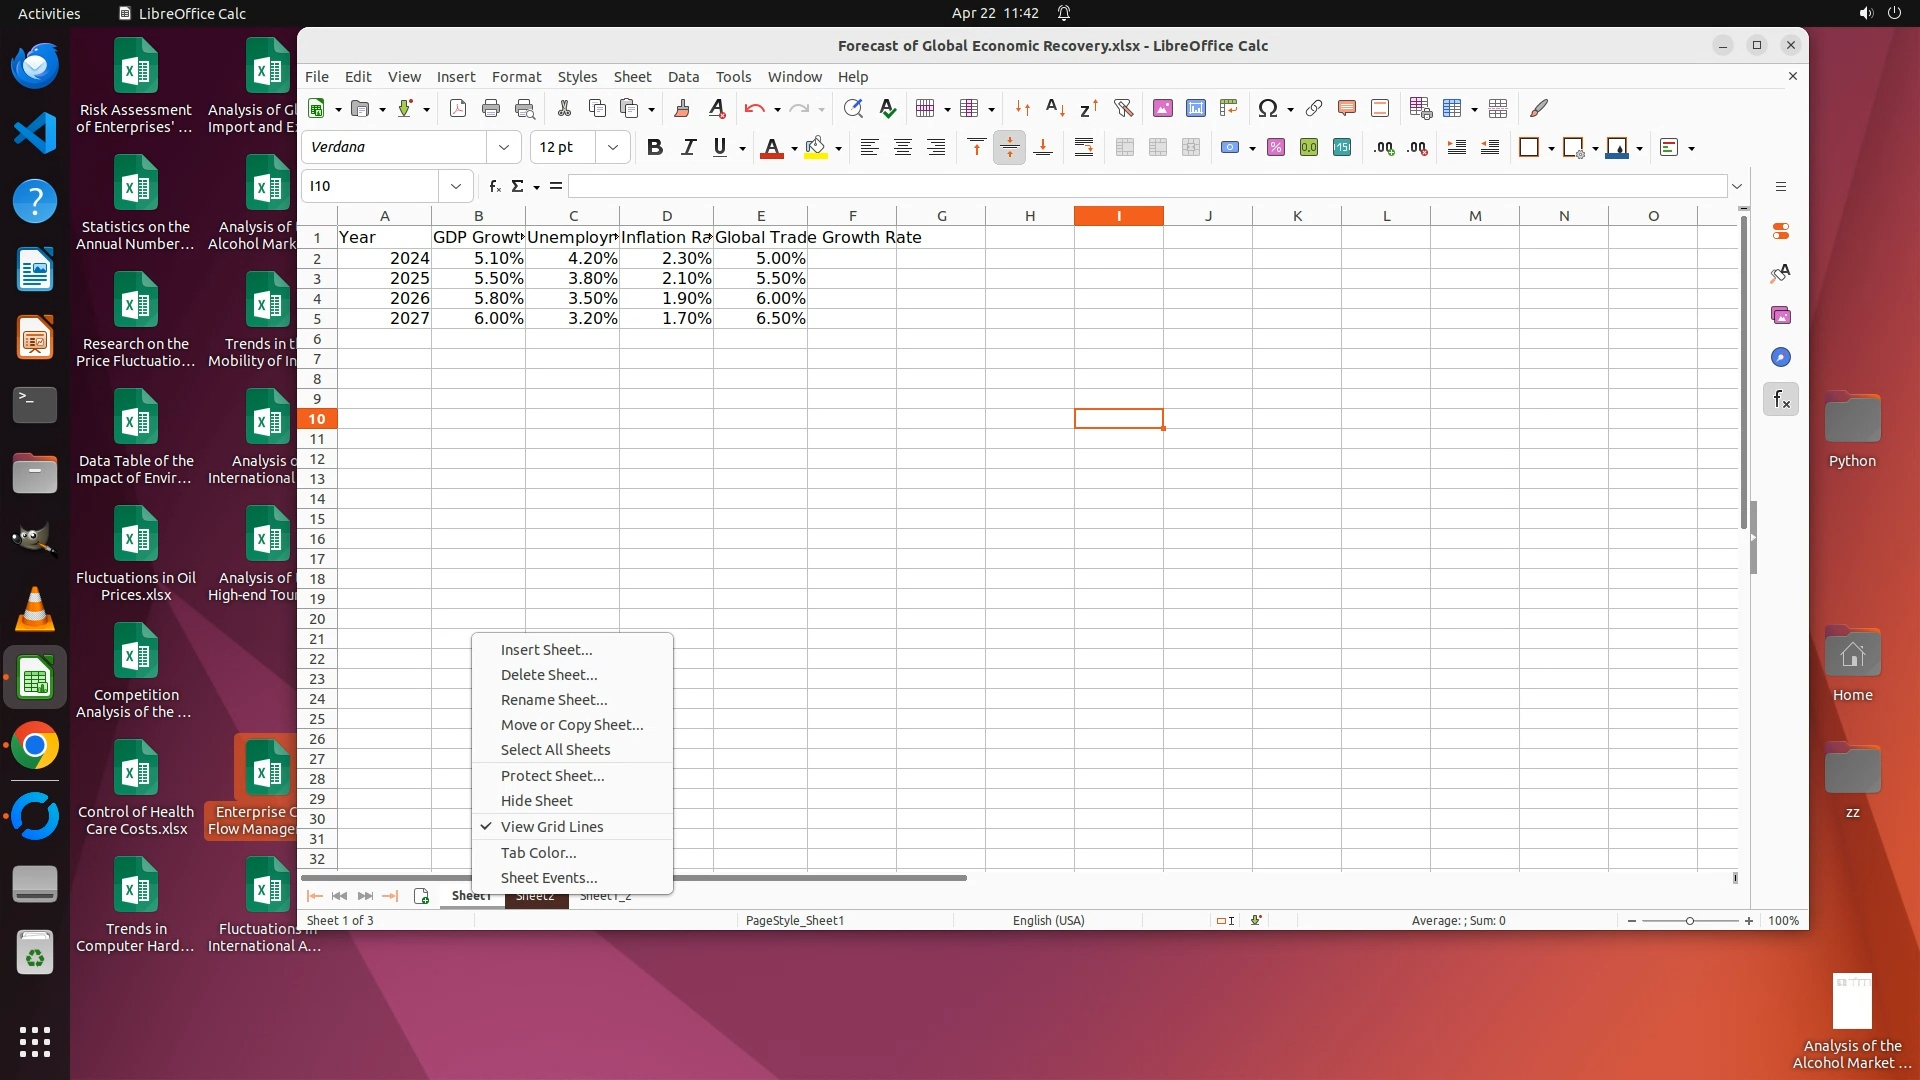Click Insert Sheet in context menu

click(546, 650)
